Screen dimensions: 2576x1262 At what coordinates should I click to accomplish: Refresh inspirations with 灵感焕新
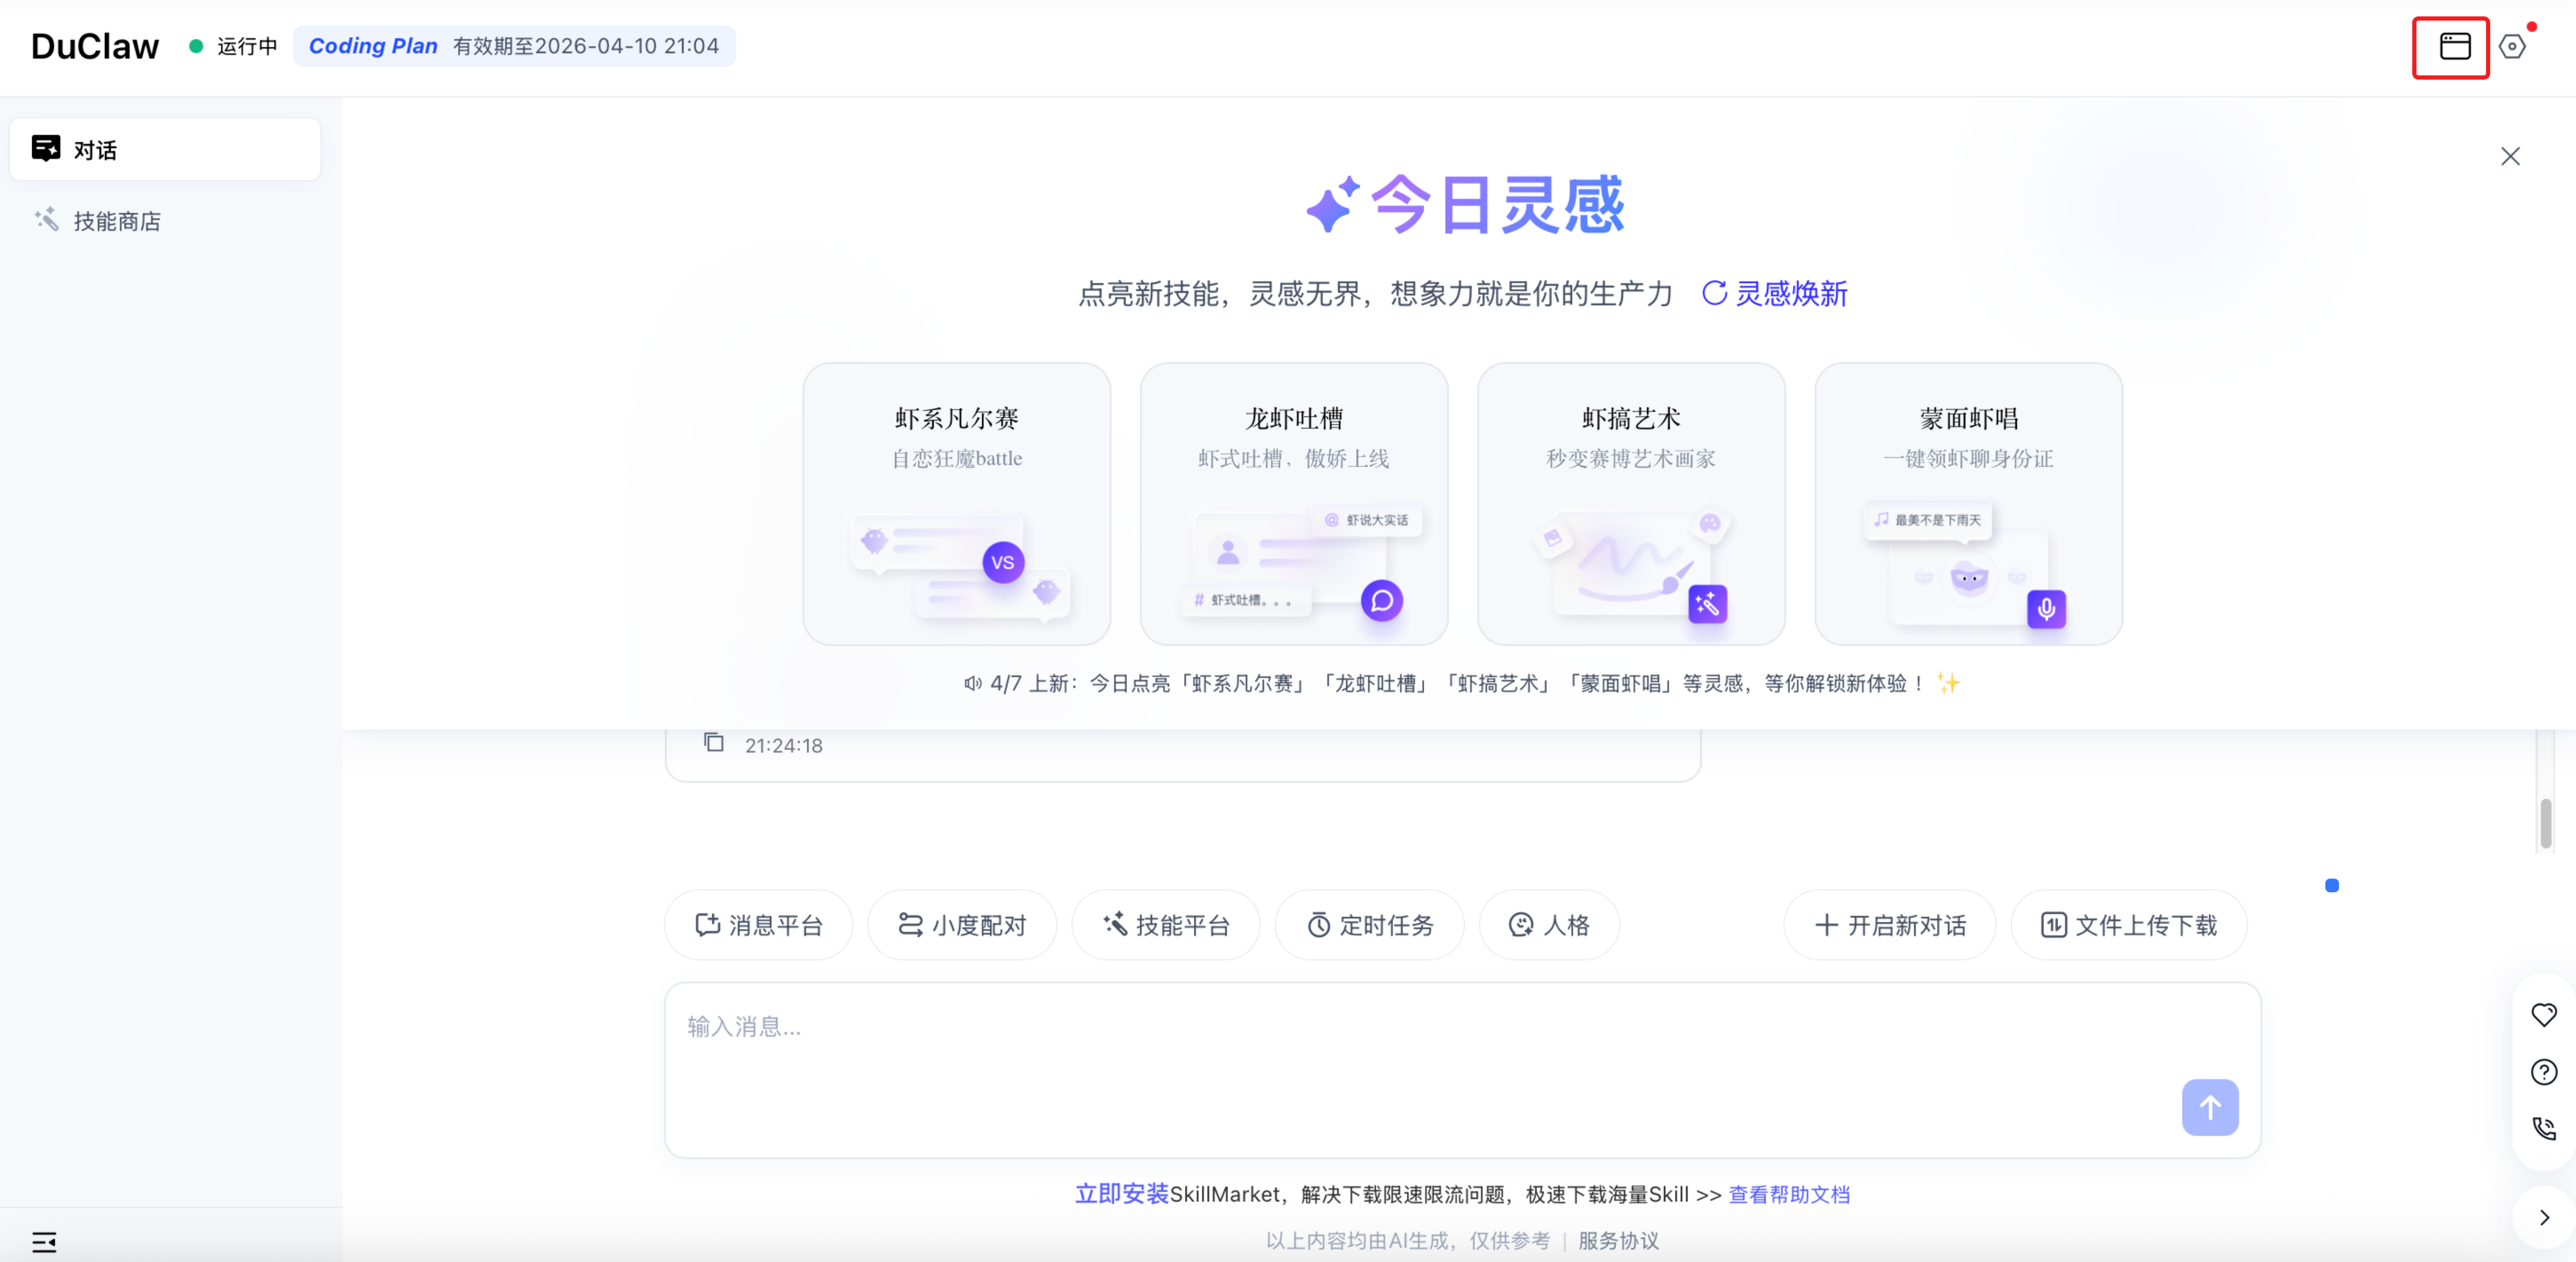click(x=1774, y=294)
